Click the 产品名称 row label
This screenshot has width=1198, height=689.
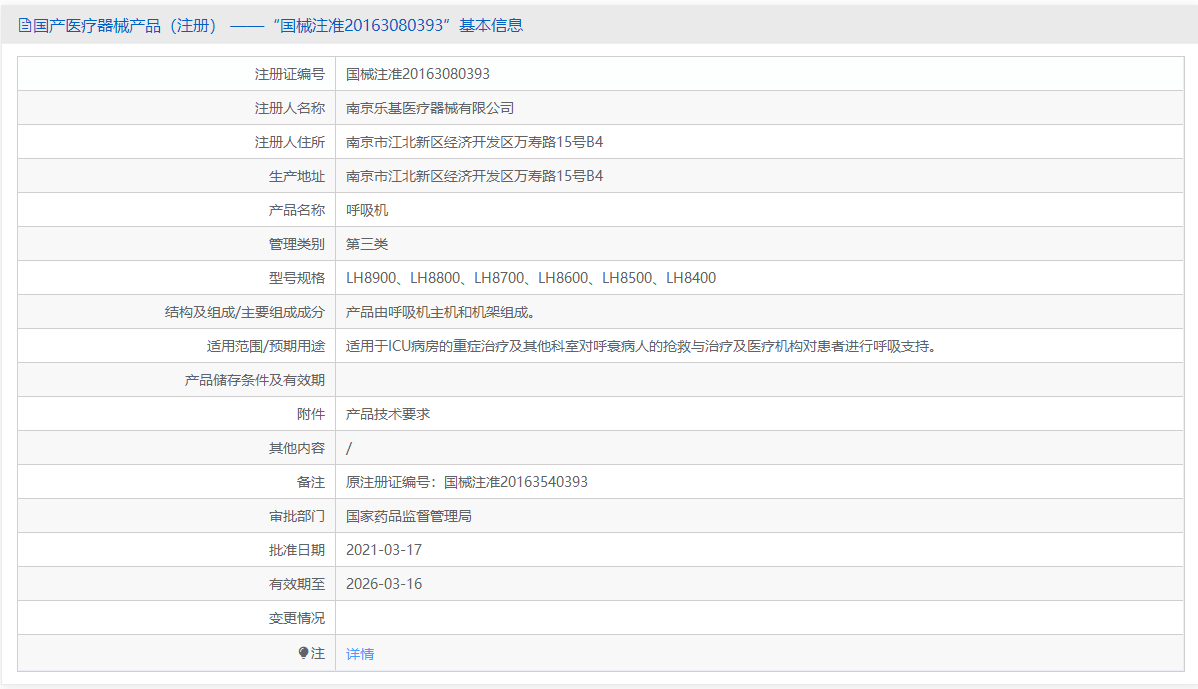point(296,210)
